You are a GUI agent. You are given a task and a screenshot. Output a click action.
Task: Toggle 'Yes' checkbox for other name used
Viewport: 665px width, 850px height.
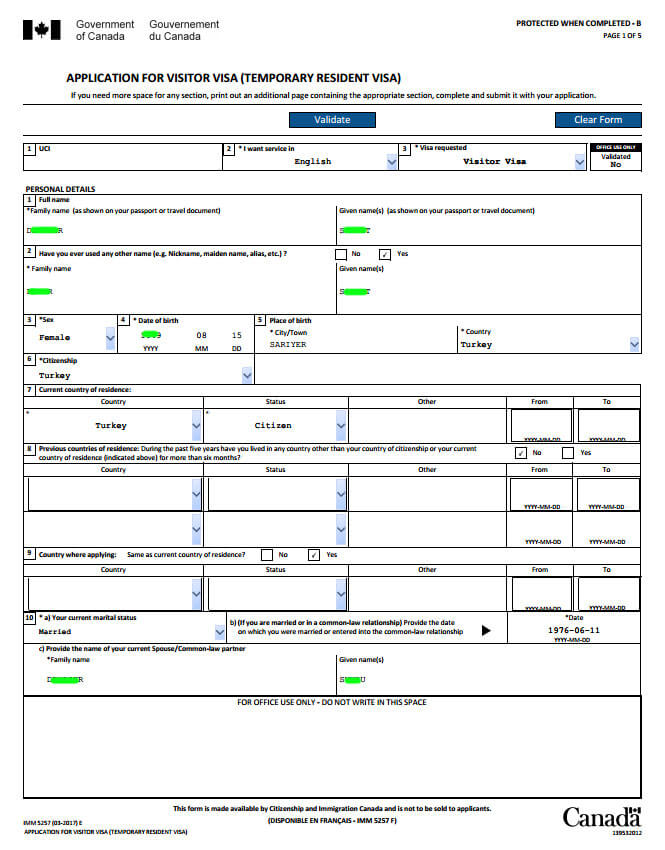pos(385,254)
